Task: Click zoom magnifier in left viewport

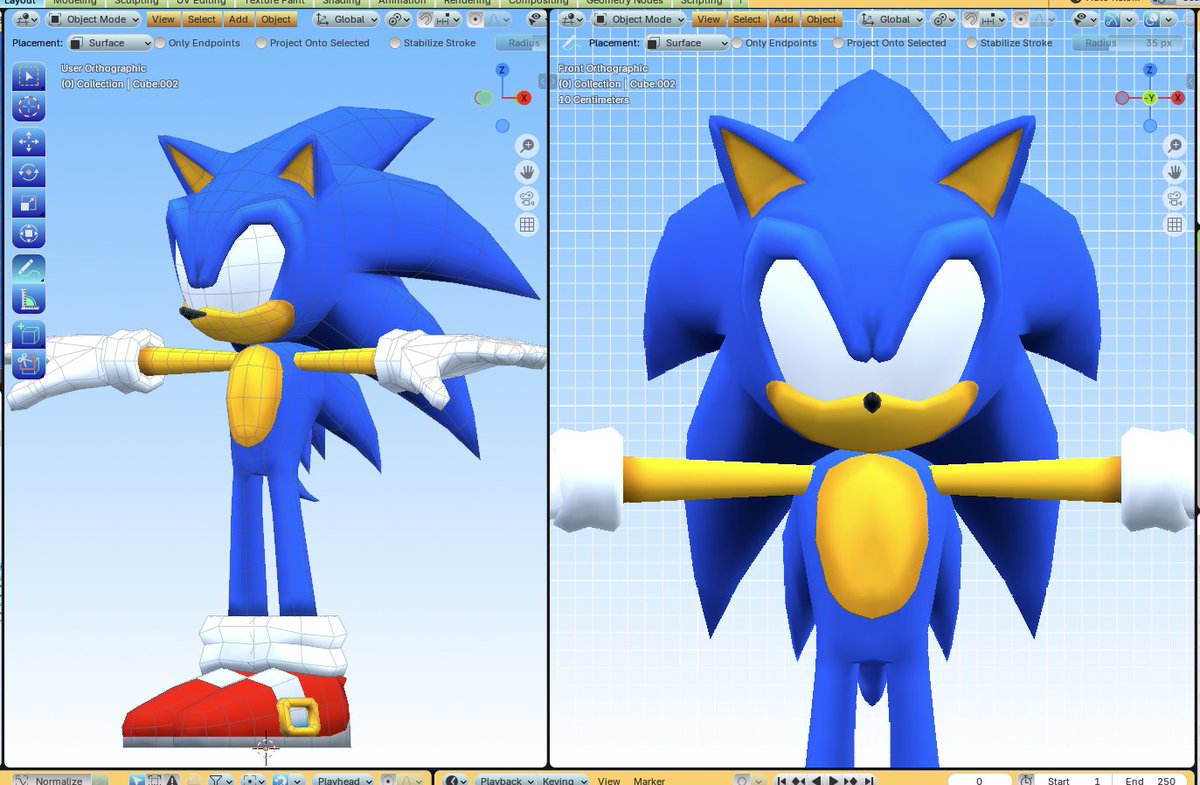Action: [527, 147]
